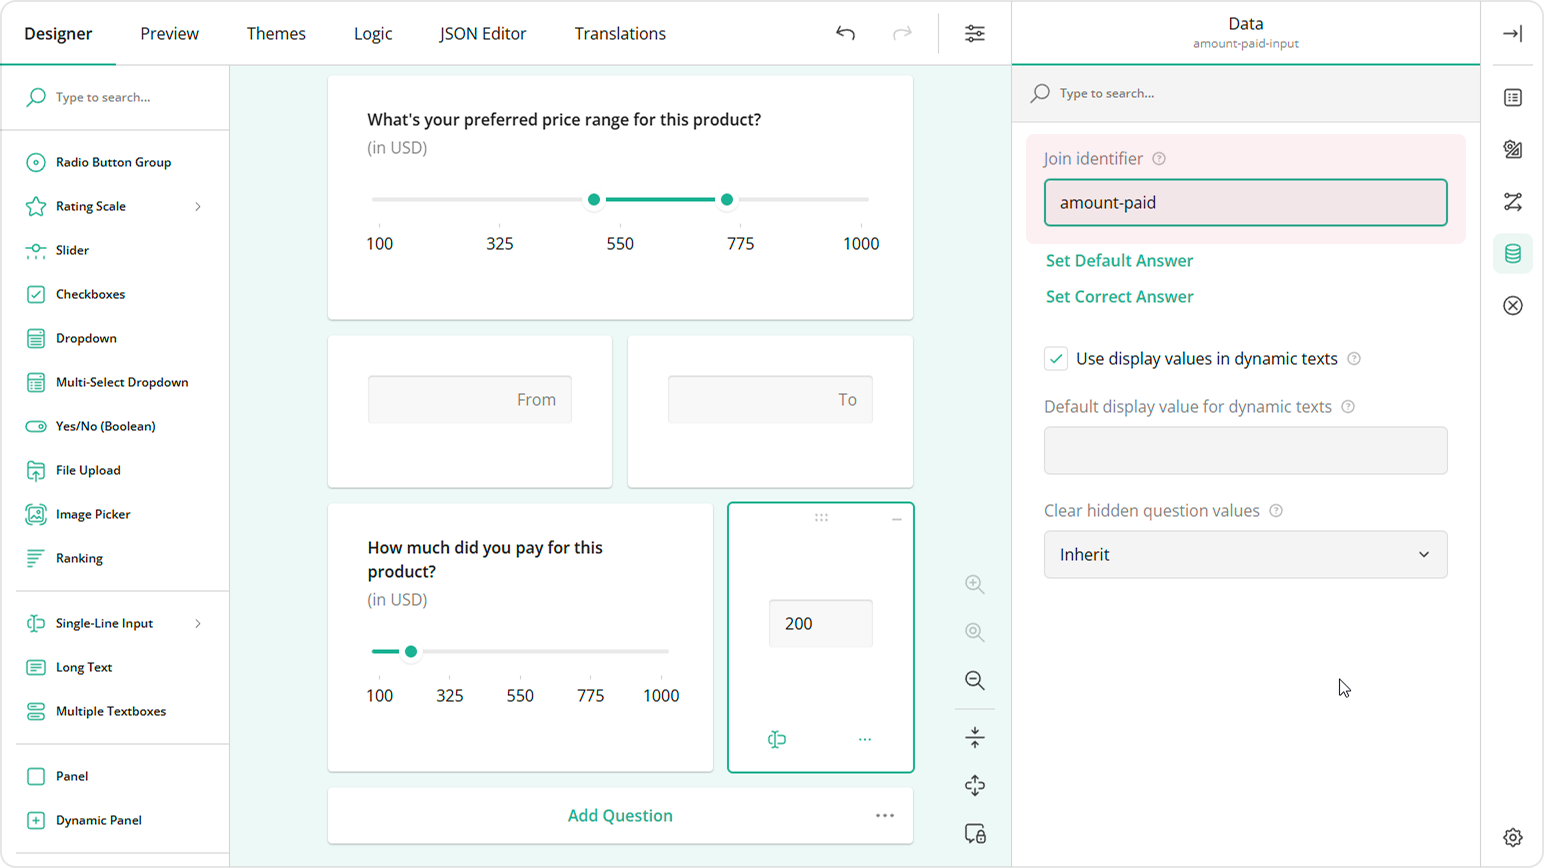Click the amount paid slider handle
Screen dimensions: 1544x868
pos(410,651)
